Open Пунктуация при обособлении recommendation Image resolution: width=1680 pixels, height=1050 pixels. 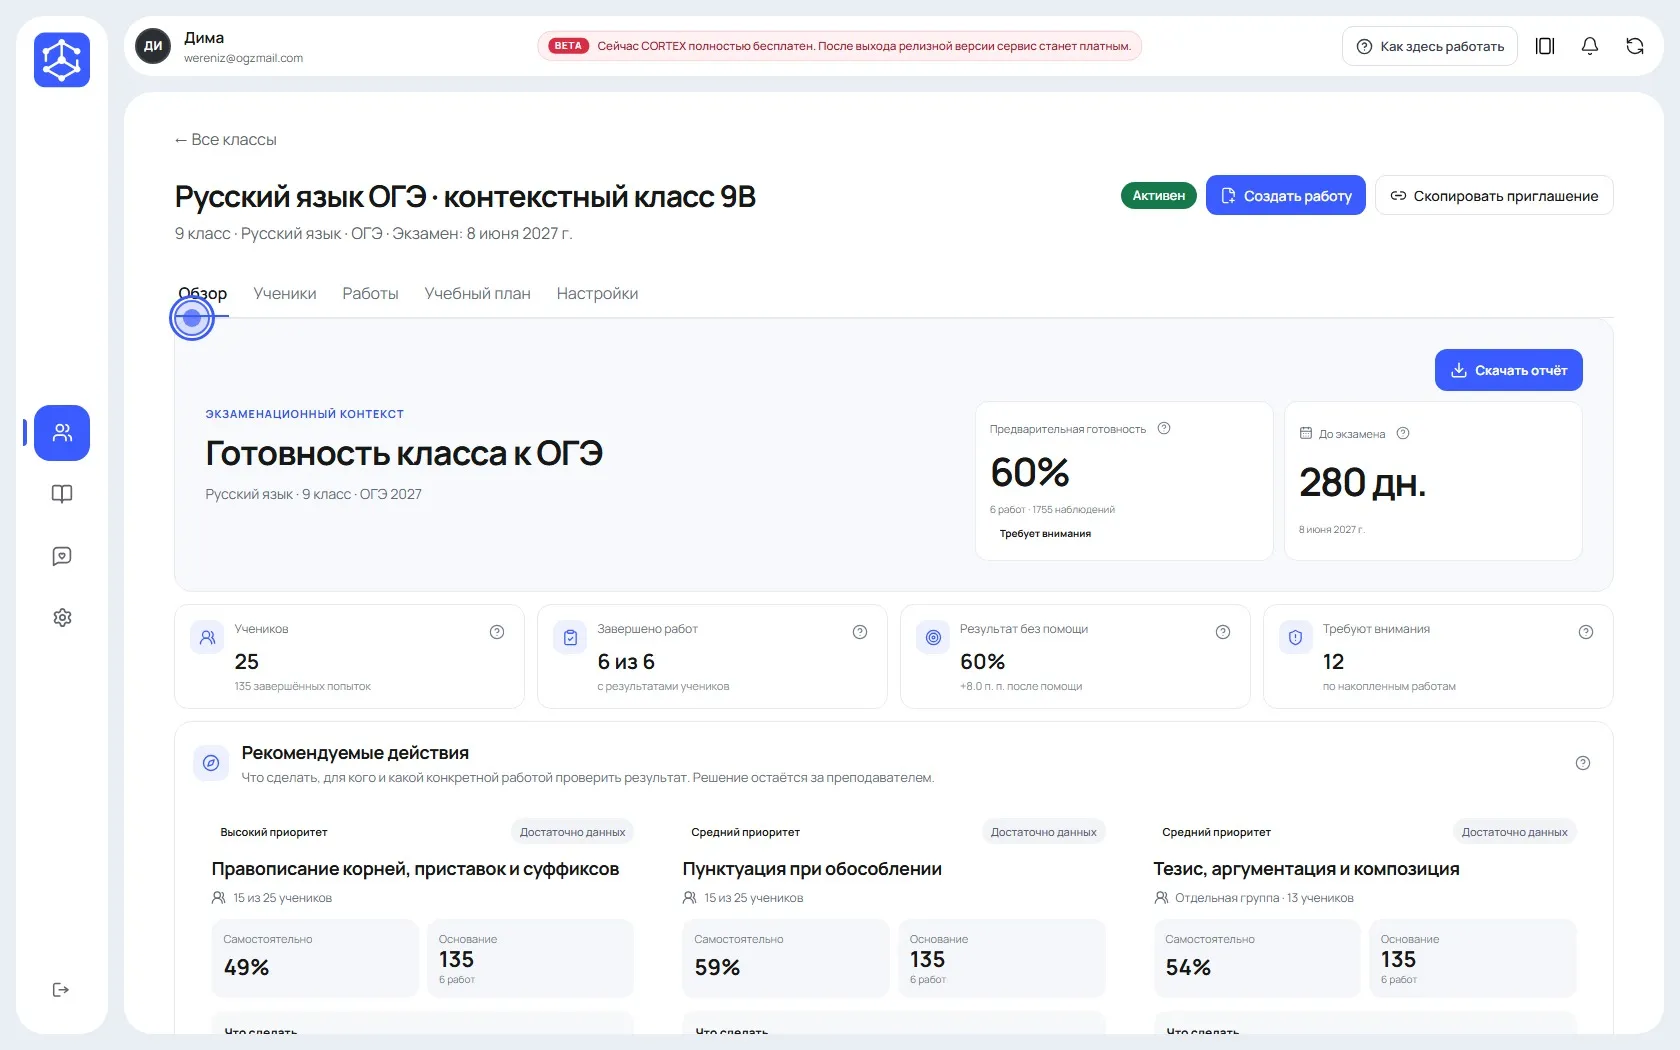click(812, 869)
